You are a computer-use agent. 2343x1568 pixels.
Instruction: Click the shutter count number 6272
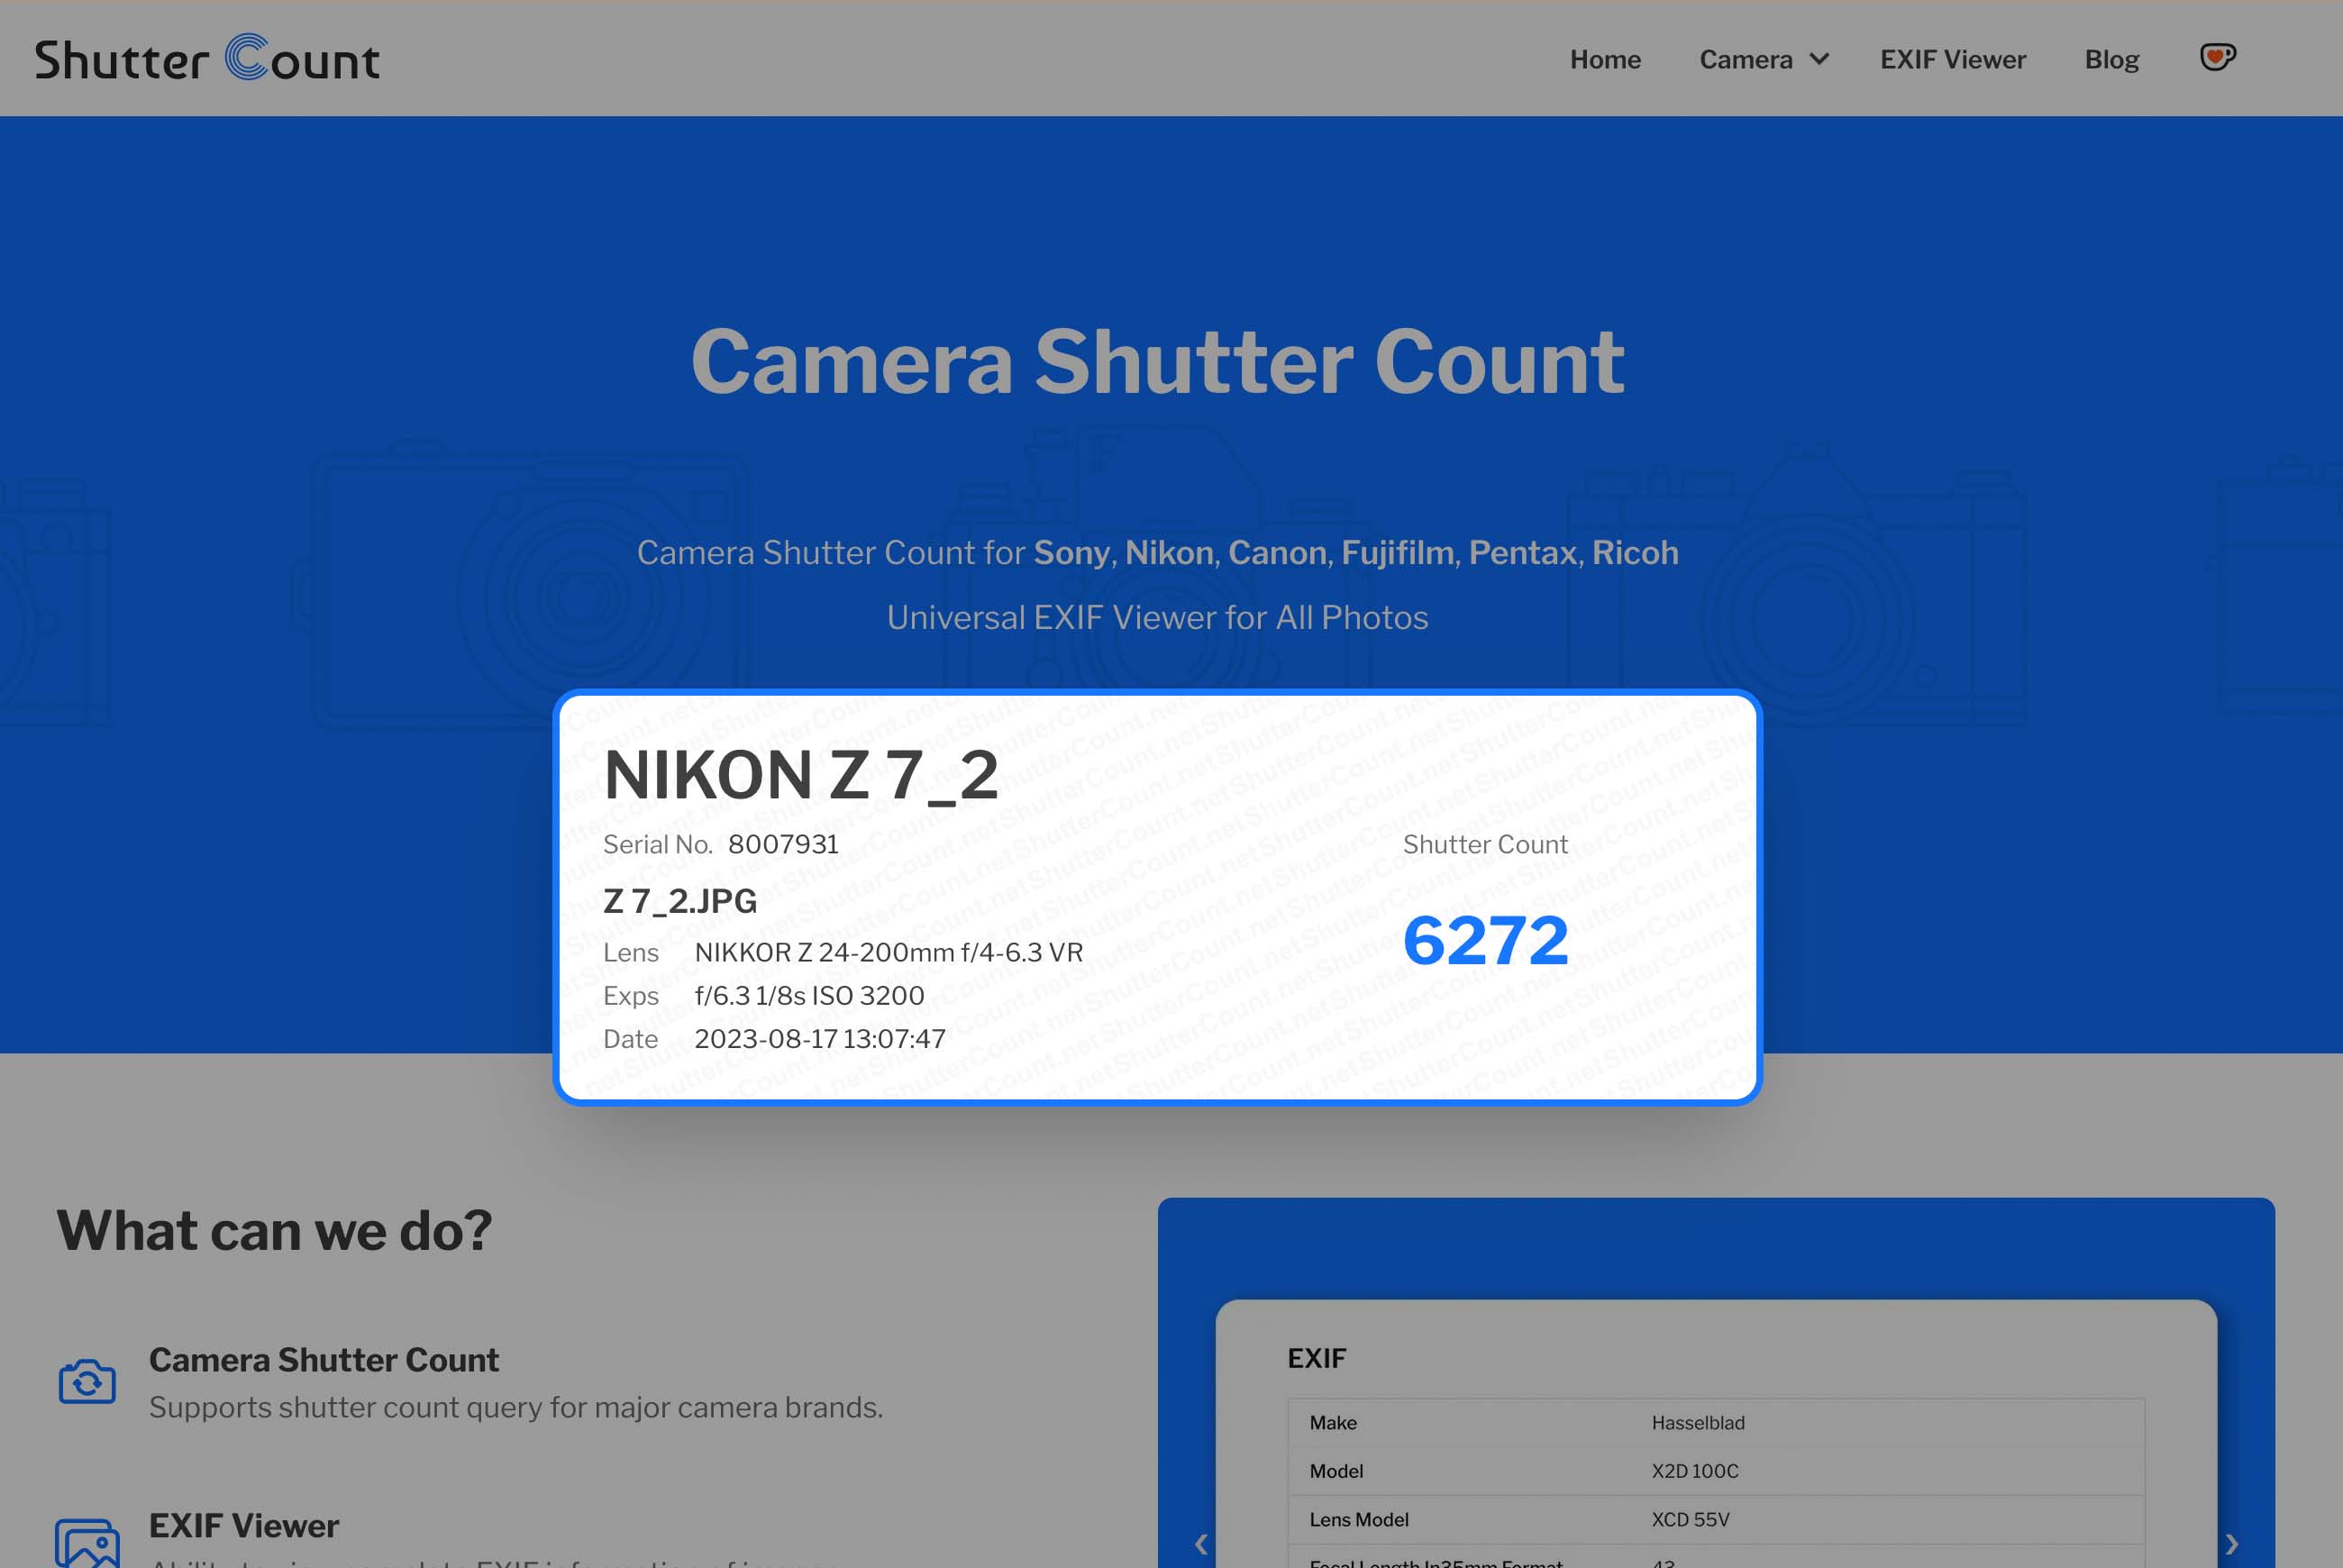(1485, 941)
